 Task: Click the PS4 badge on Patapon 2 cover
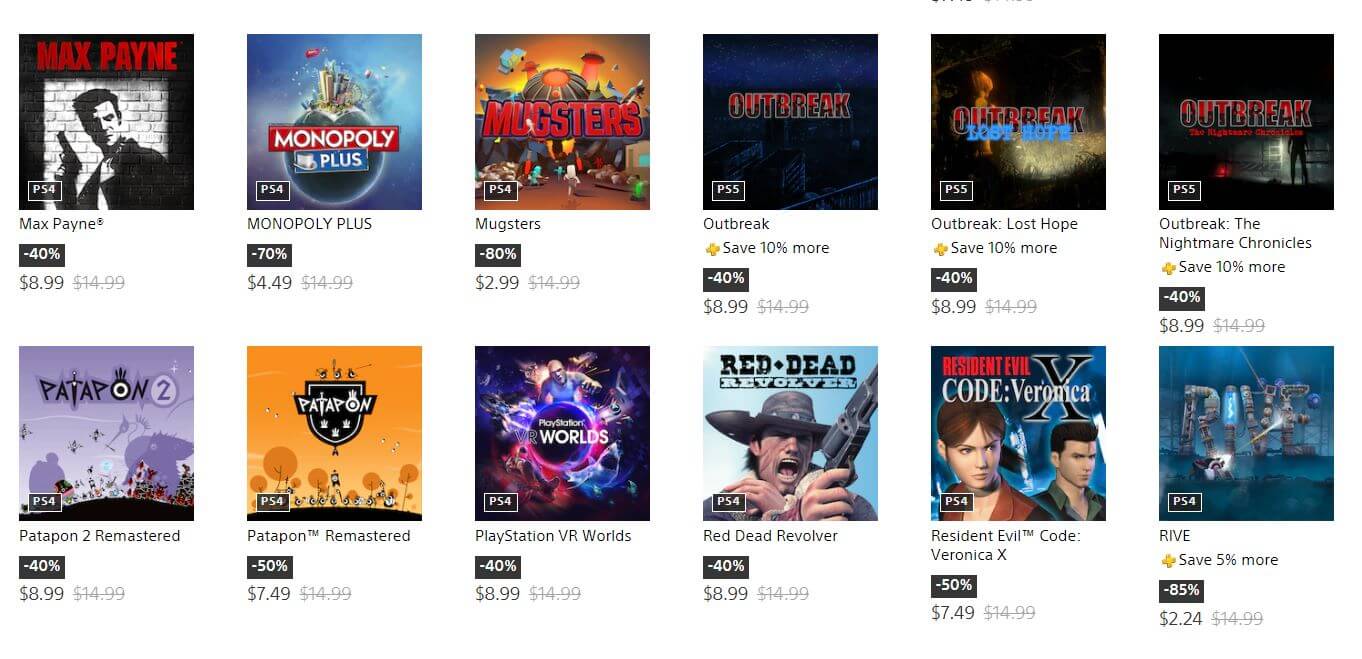[x=44, y=501]
